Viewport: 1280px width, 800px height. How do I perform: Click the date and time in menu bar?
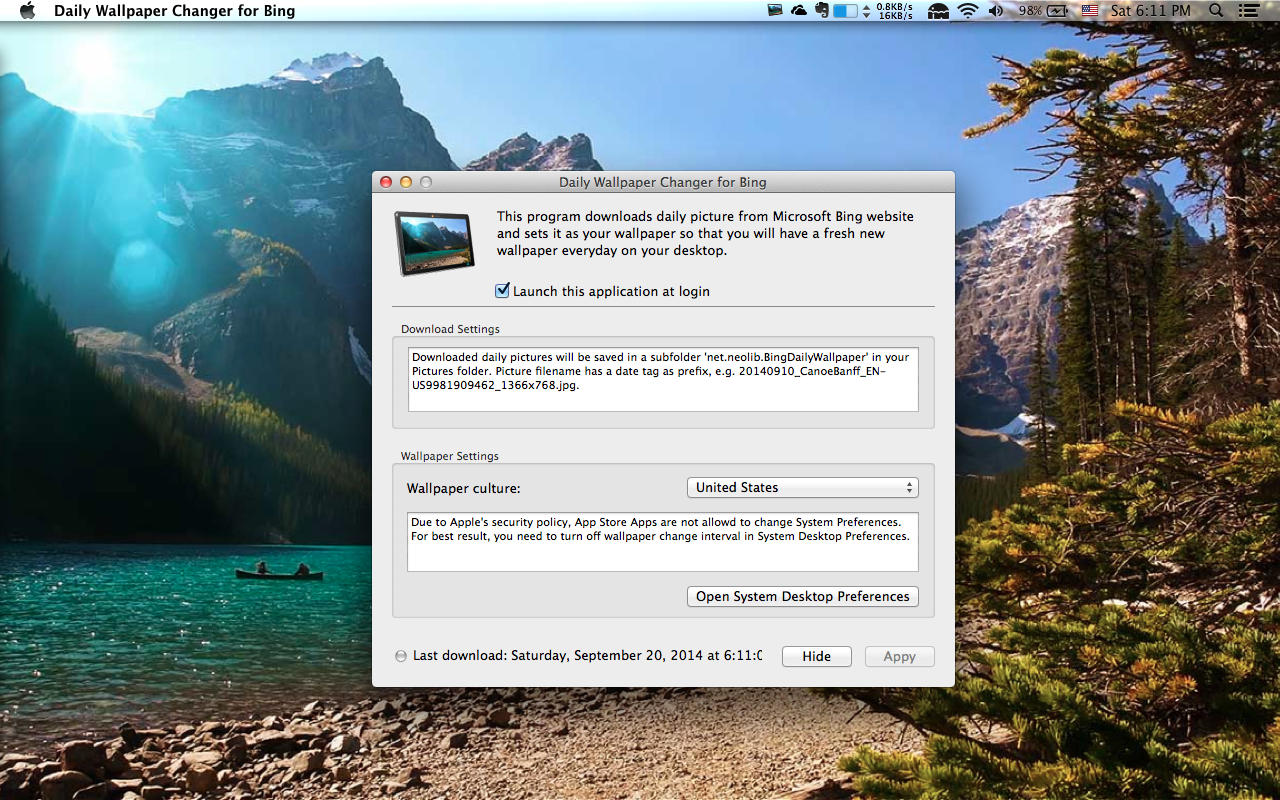[1151, 11]
